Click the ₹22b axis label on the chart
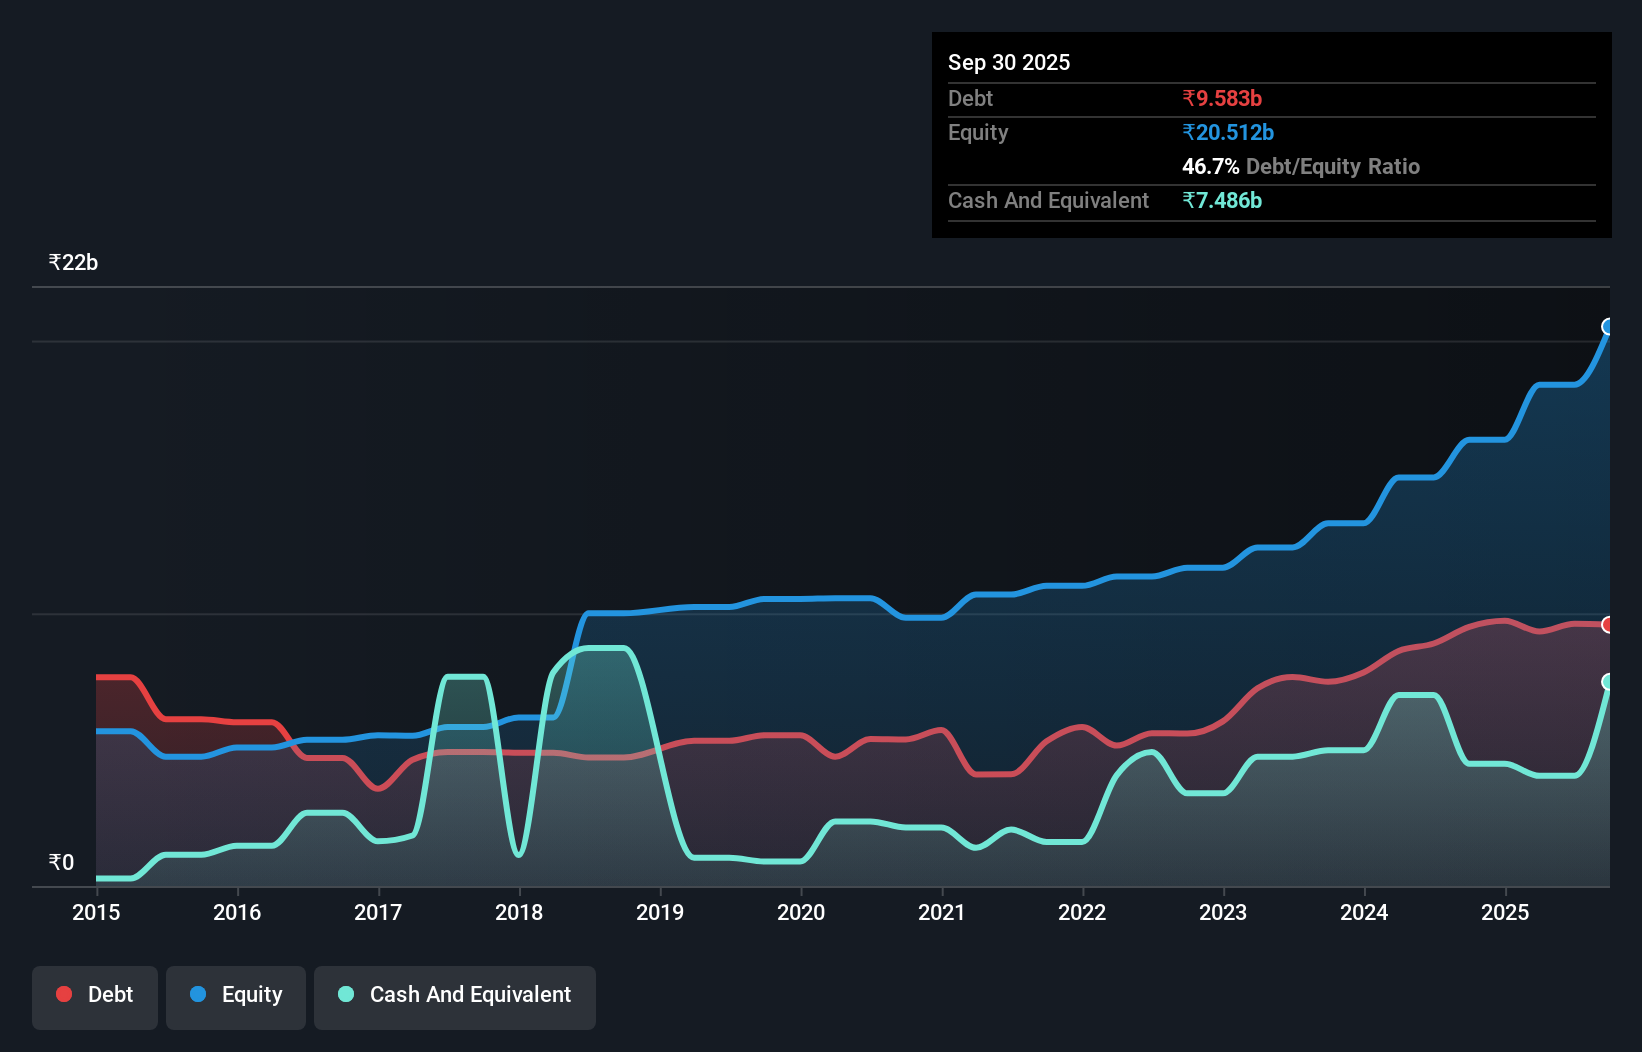The image size is (1642, 1052). click(72, 262)
